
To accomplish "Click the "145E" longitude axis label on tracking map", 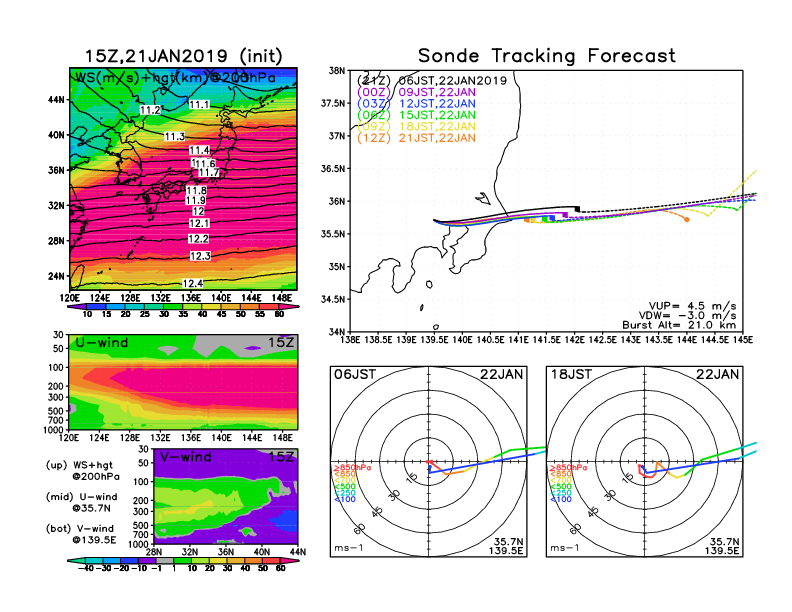I will pos(742,340).
